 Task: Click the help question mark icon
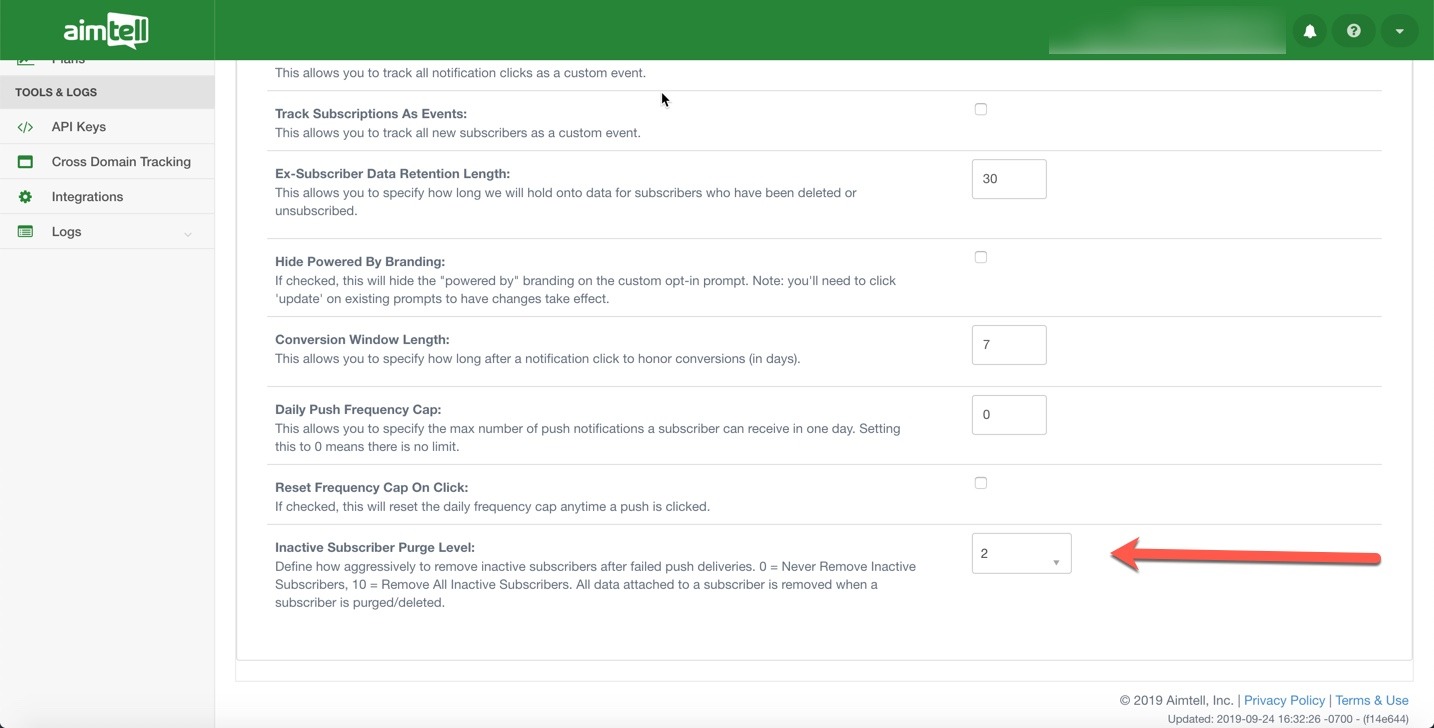tap(1354, 31)
